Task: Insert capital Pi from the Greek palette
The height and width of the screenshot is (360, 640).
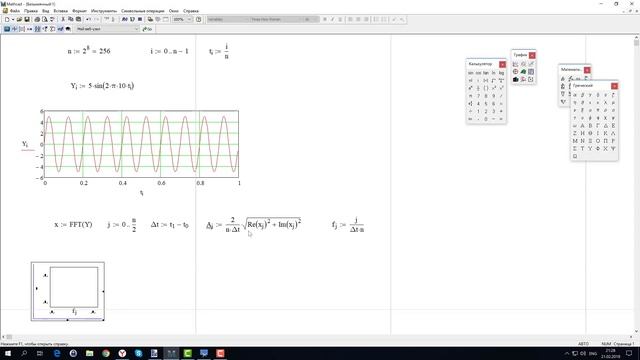Action: click(x=605, y=141)
